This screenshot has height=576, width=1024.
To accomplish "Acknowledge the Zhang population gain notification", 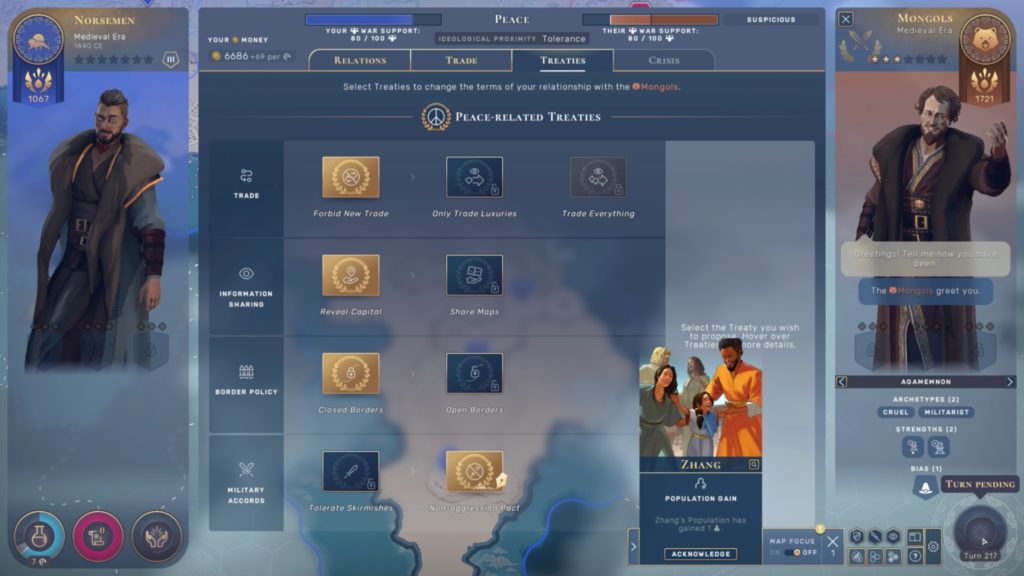I will pyautogui.click(x=701, y=554).
